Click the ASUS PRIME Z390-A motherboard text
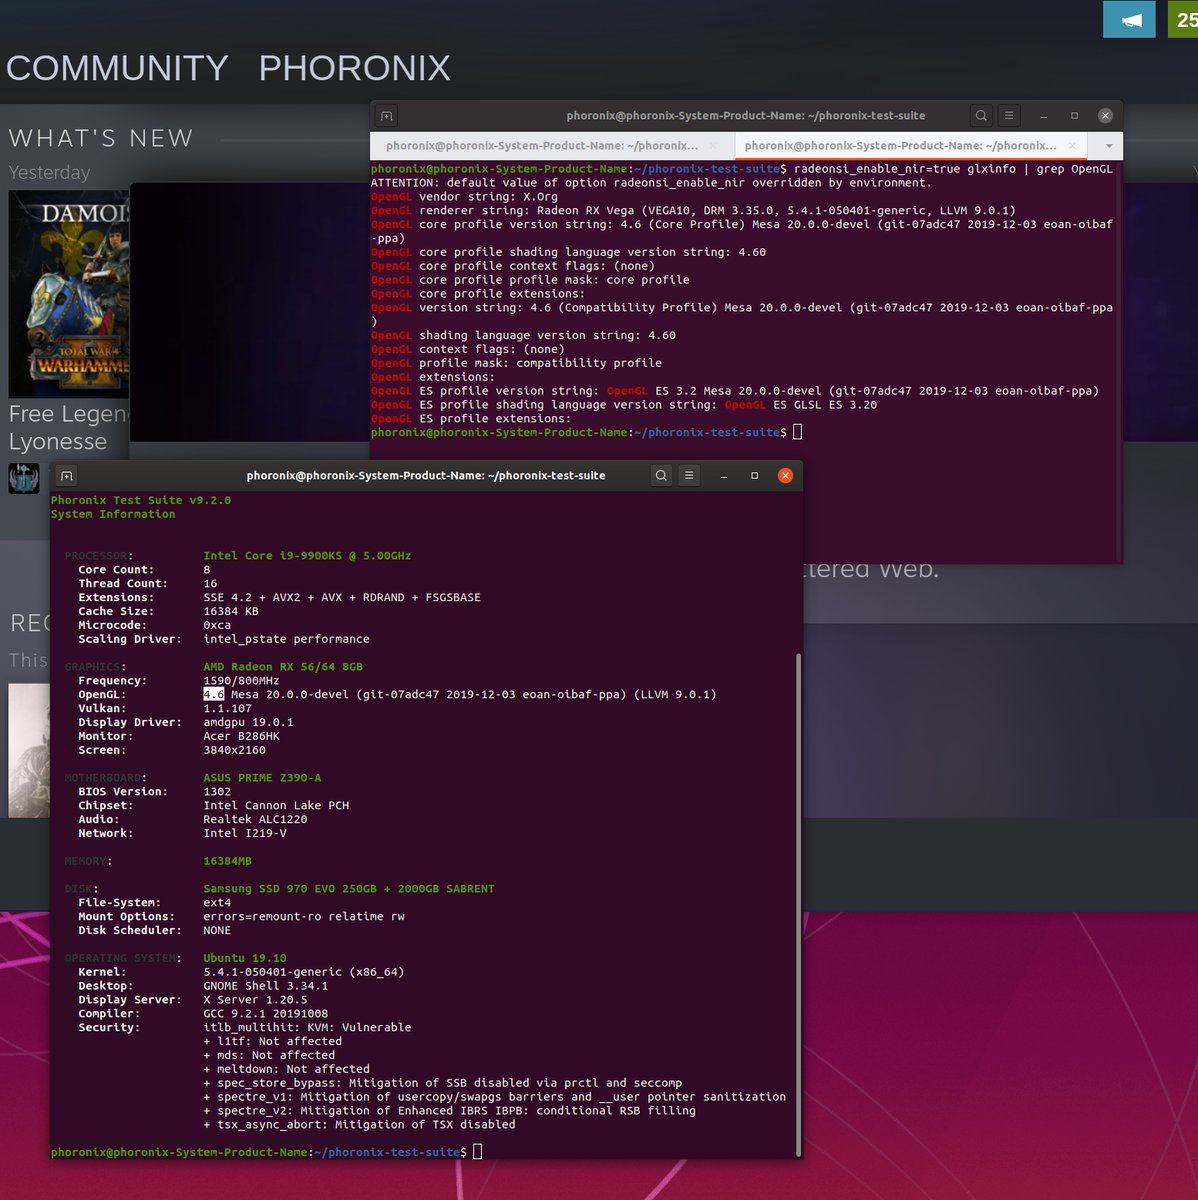The width and height of the screenshot is (1198, 1200). coord(262,778)
